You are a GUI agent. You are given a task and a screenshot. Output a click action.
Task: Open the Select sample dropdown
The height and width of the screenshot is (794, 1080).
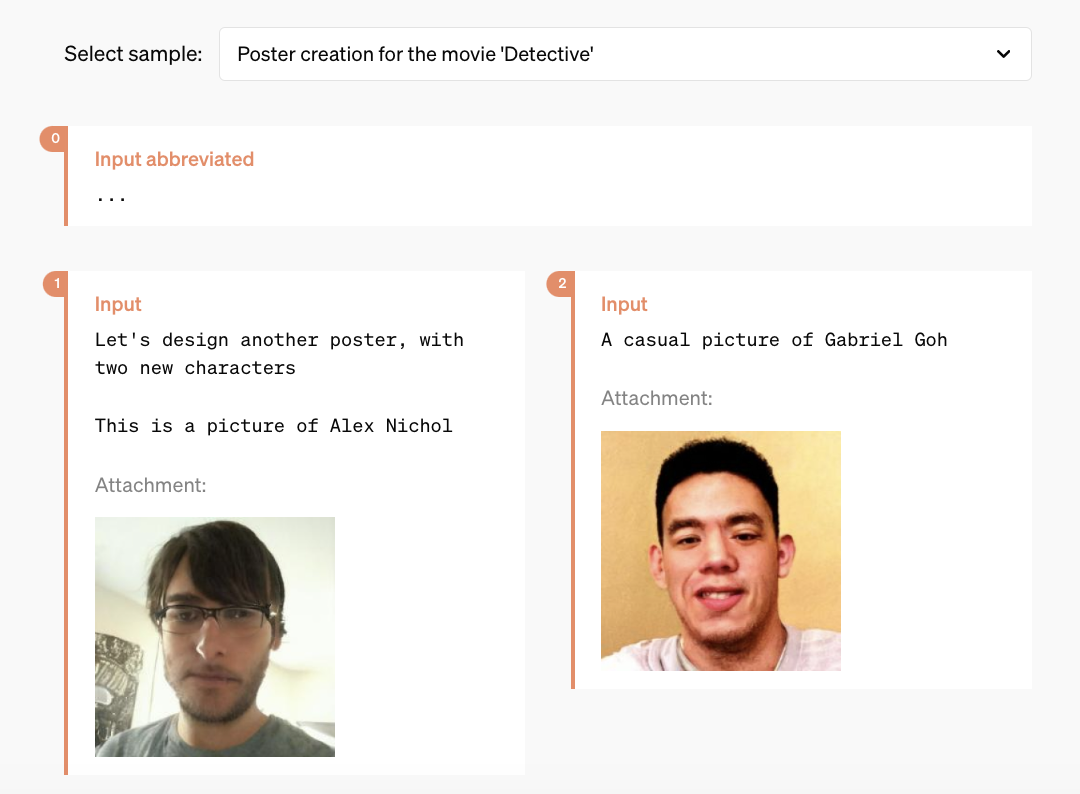click(624, 54)
